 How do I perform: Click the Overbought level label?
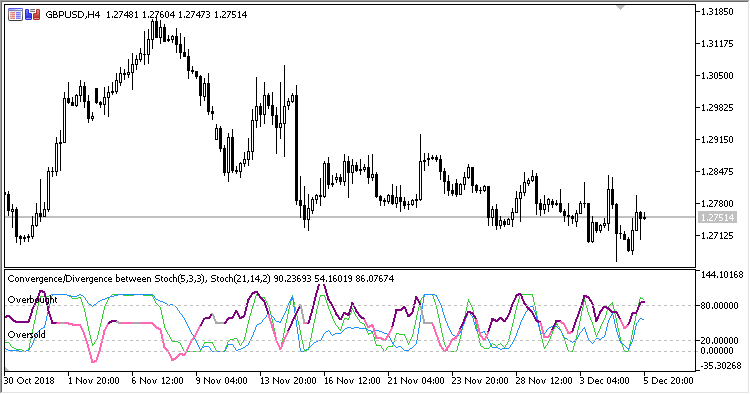(x=33, y=300)
